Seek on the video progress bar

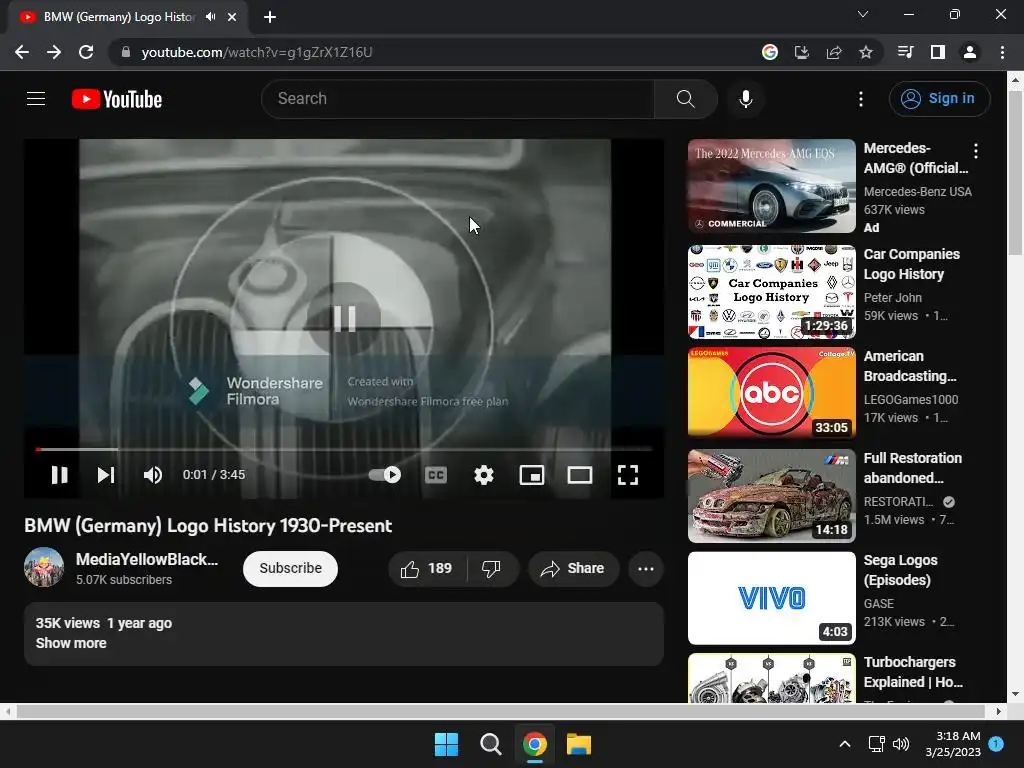tap(344, 449)
